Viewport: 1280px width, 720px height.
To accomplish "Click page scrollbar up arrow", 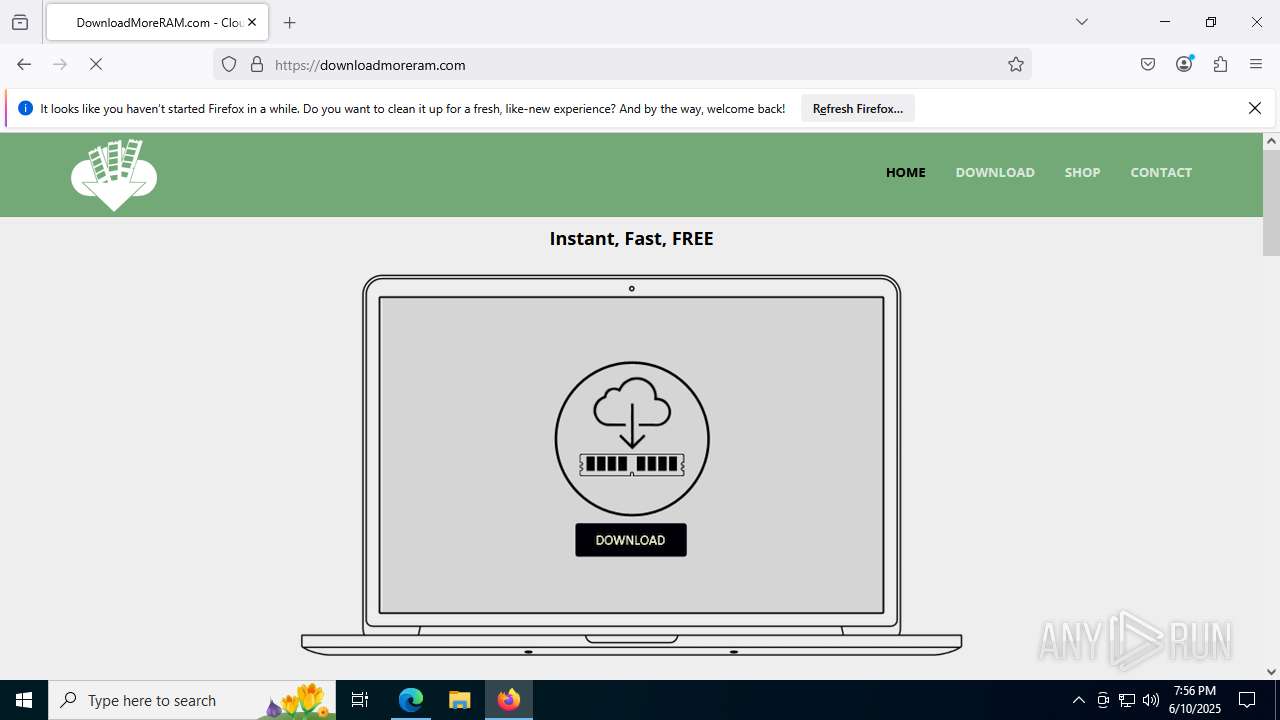I will 1271,141.
